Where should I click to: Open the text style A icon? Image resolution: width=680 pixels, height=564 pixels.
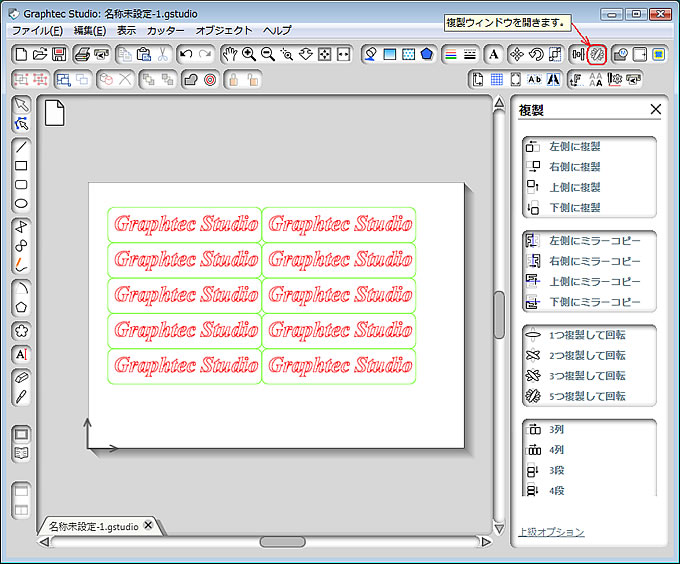coord(493,55)
